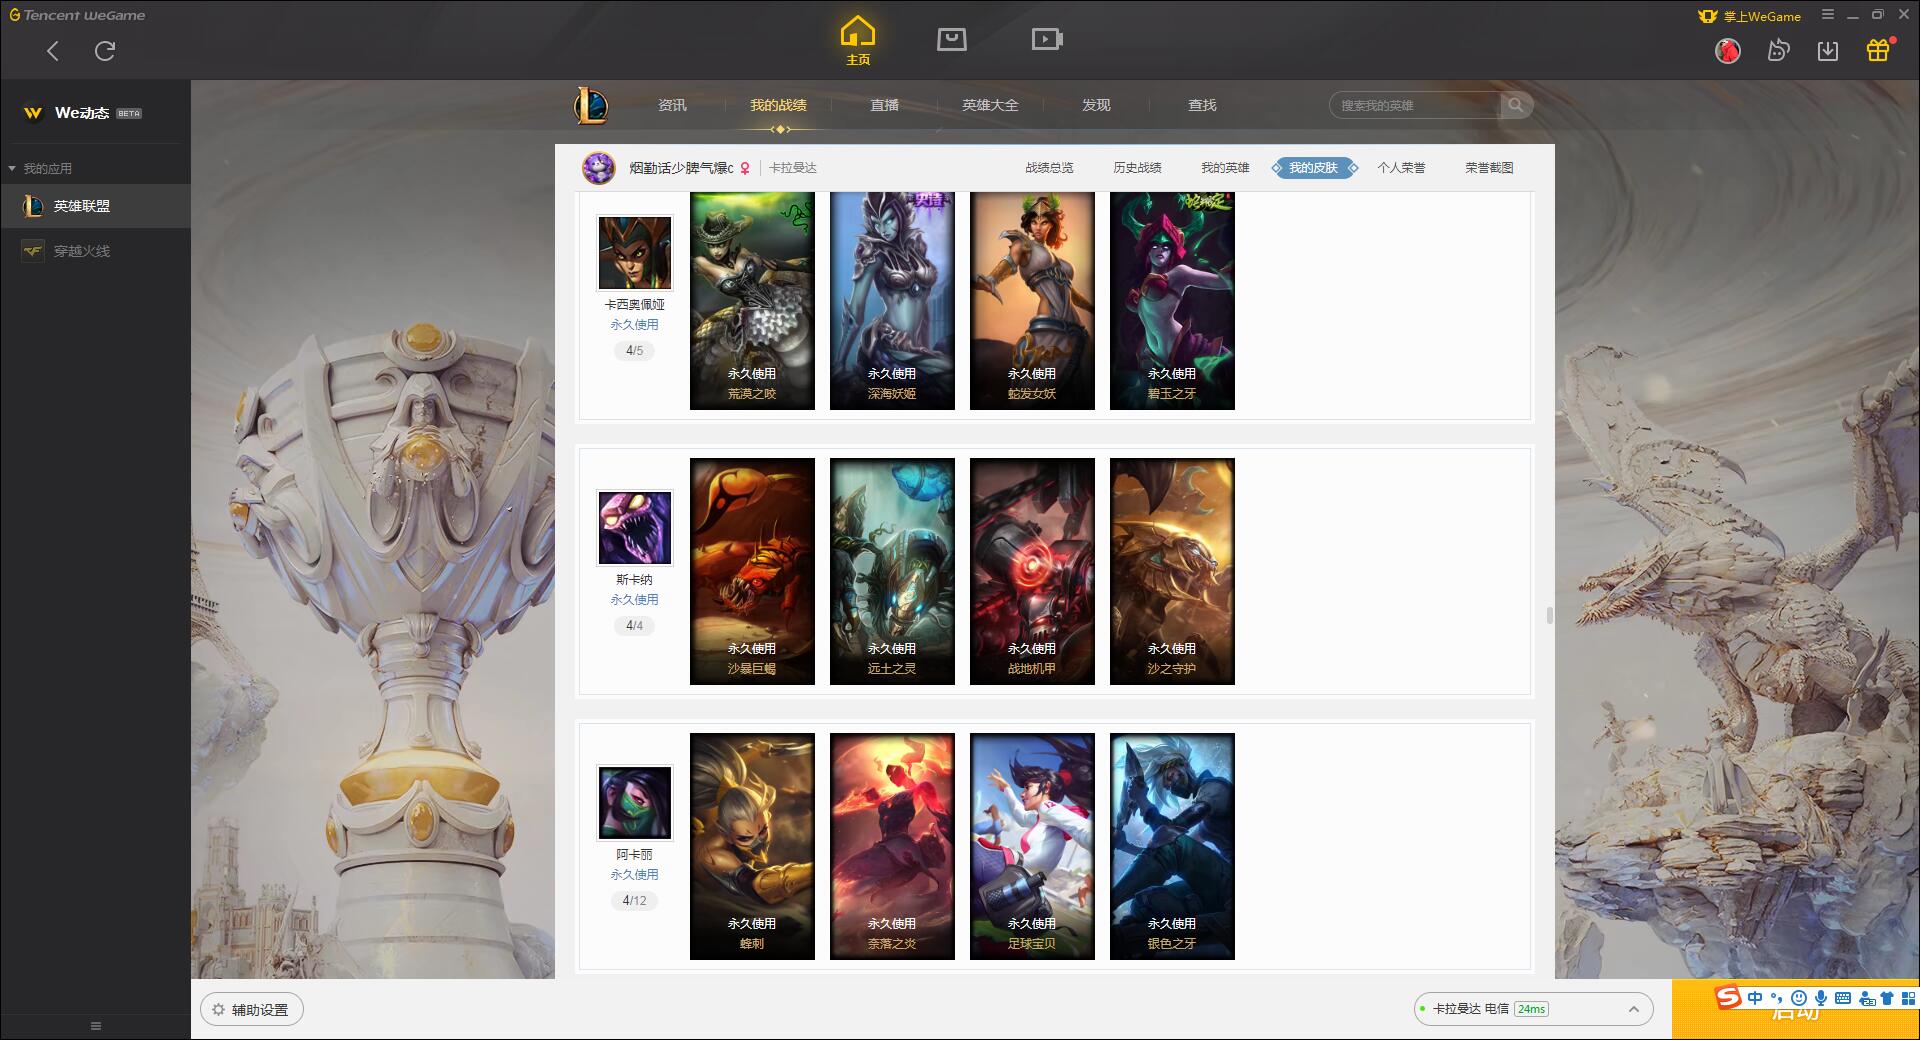Refresh the page with reload icon
This screenshot has width=1920, height=1040.
tap(105, 50)
